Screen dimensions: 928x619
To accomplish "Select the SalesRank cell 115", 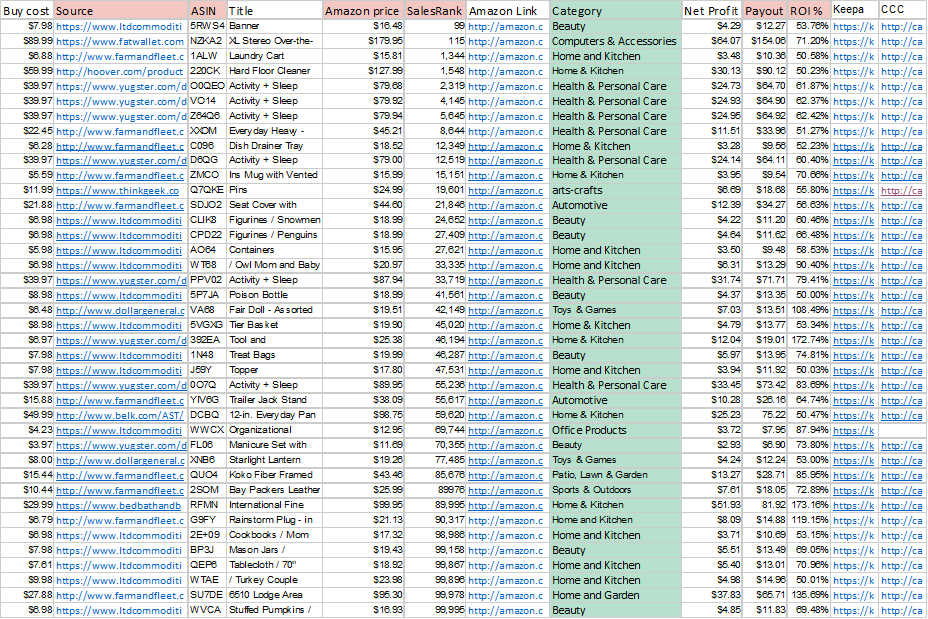I will 435,41.
